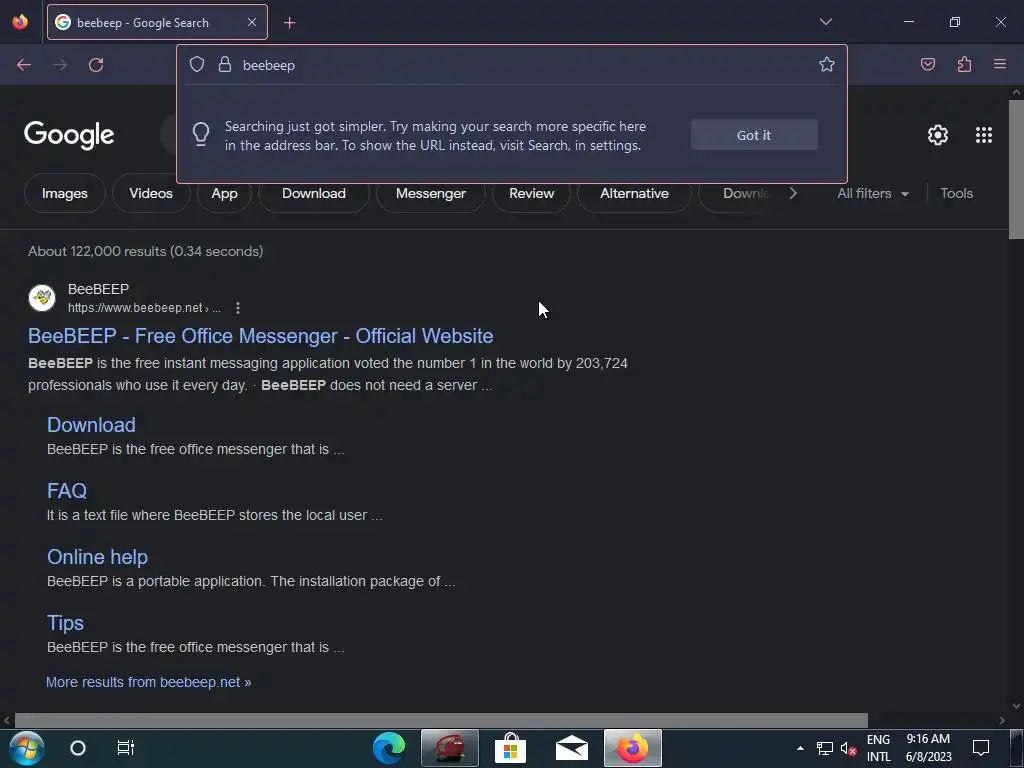The image size is (1024, 768).
Task: Filter results by Images
Action: coord(65,193)
